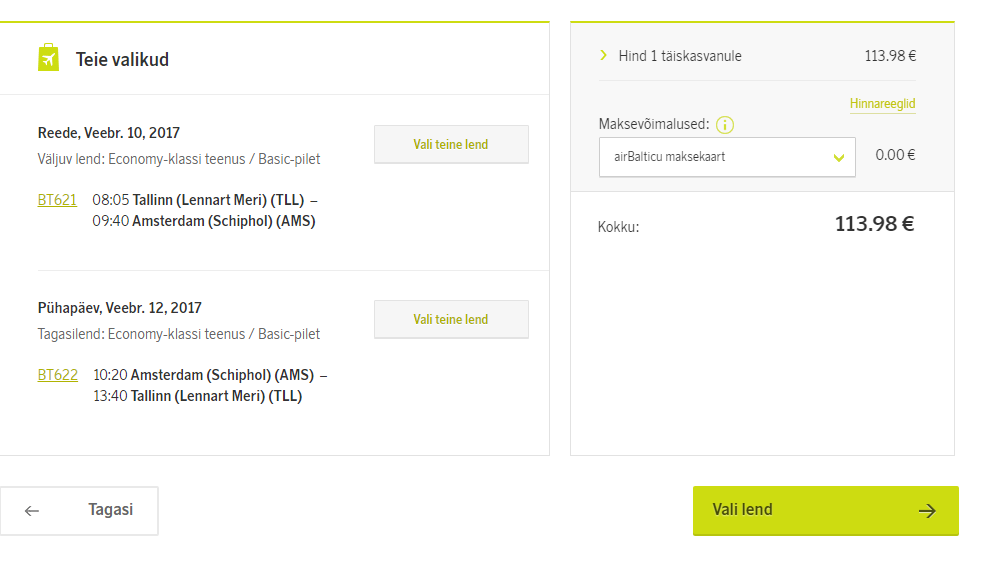Click the right arrow on Vali lend button
The width and height of the screenshot is (999, 565).
(927, 510)
